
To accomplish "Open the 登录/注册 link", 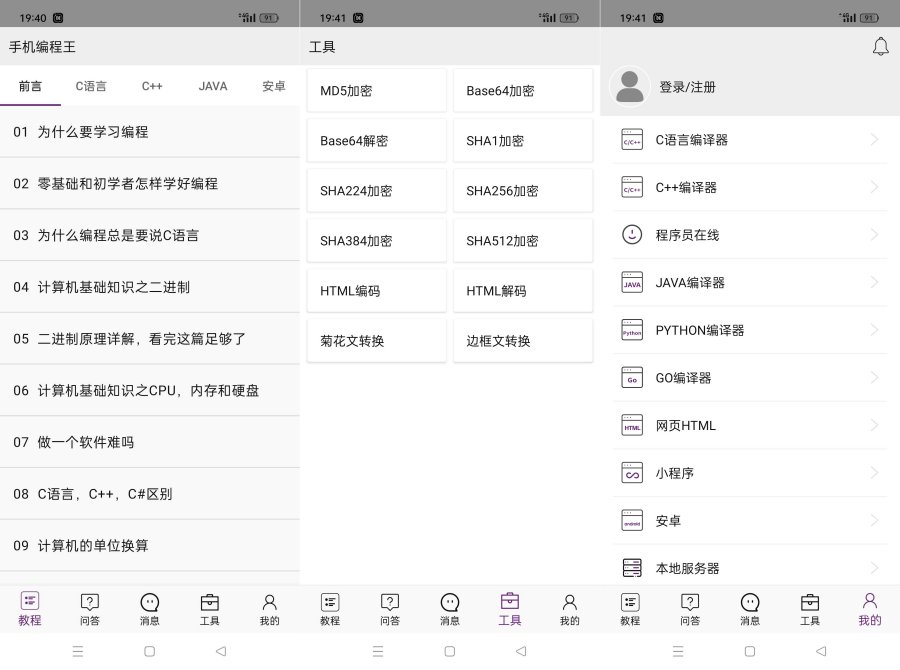I will 687,87.
